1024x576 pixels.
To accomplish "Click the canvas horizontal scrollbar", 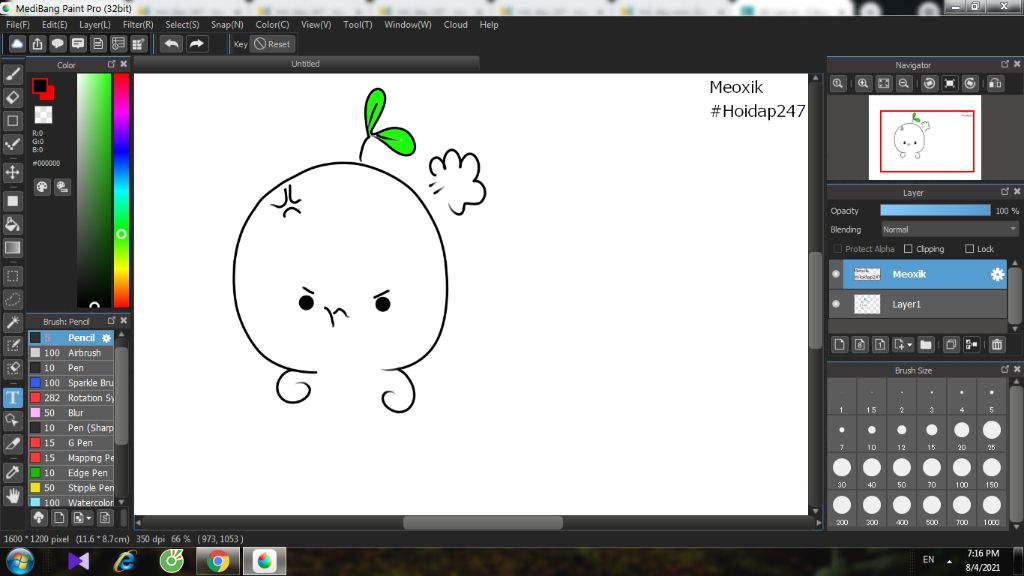I will pos(483,522).
